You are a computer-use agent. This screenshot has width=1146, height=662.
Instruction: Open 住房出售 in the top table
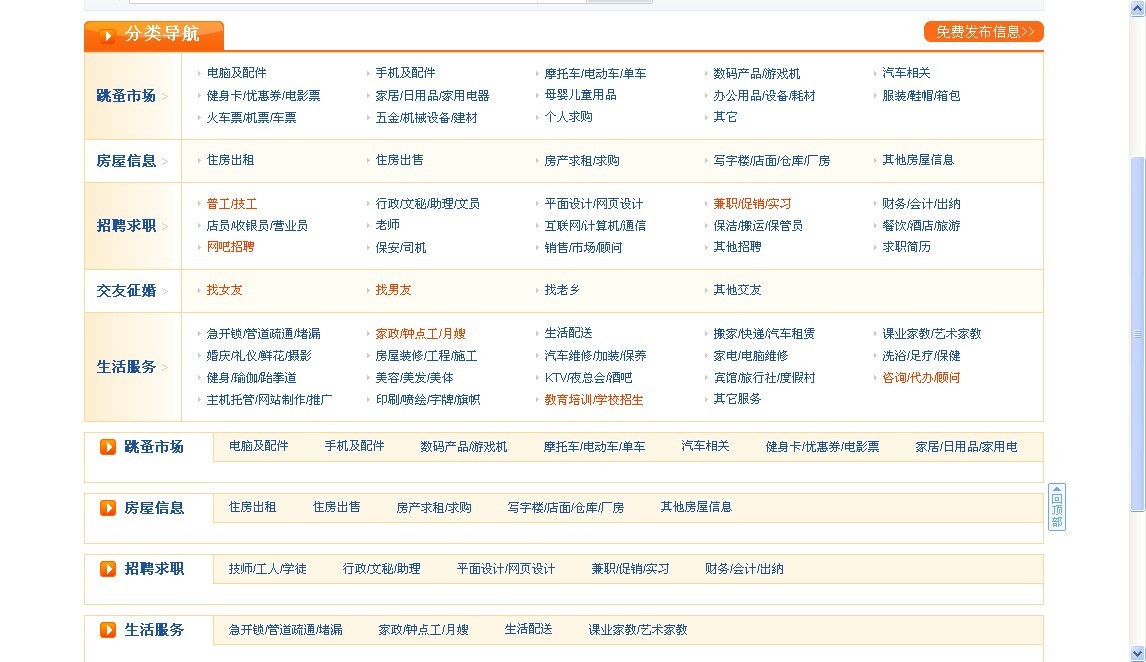click(399, 160)
